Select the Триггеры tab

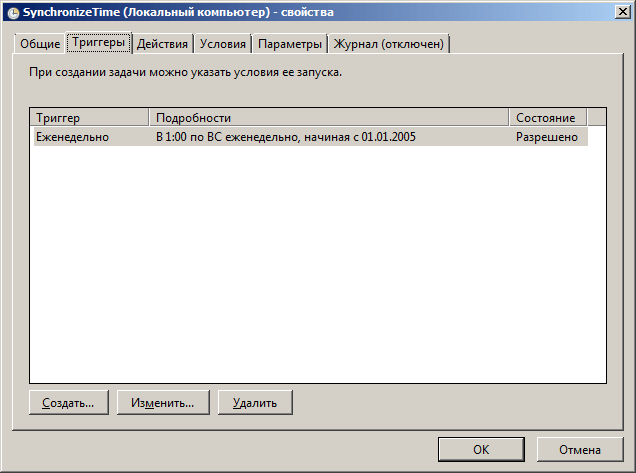[99, 43]
